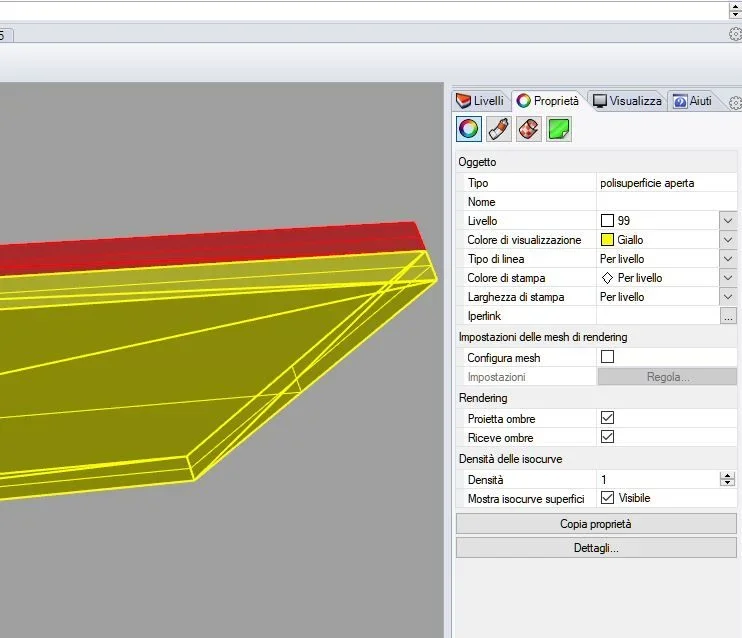
Task: Click the panel options gear icon
Action: coord(735,103)
